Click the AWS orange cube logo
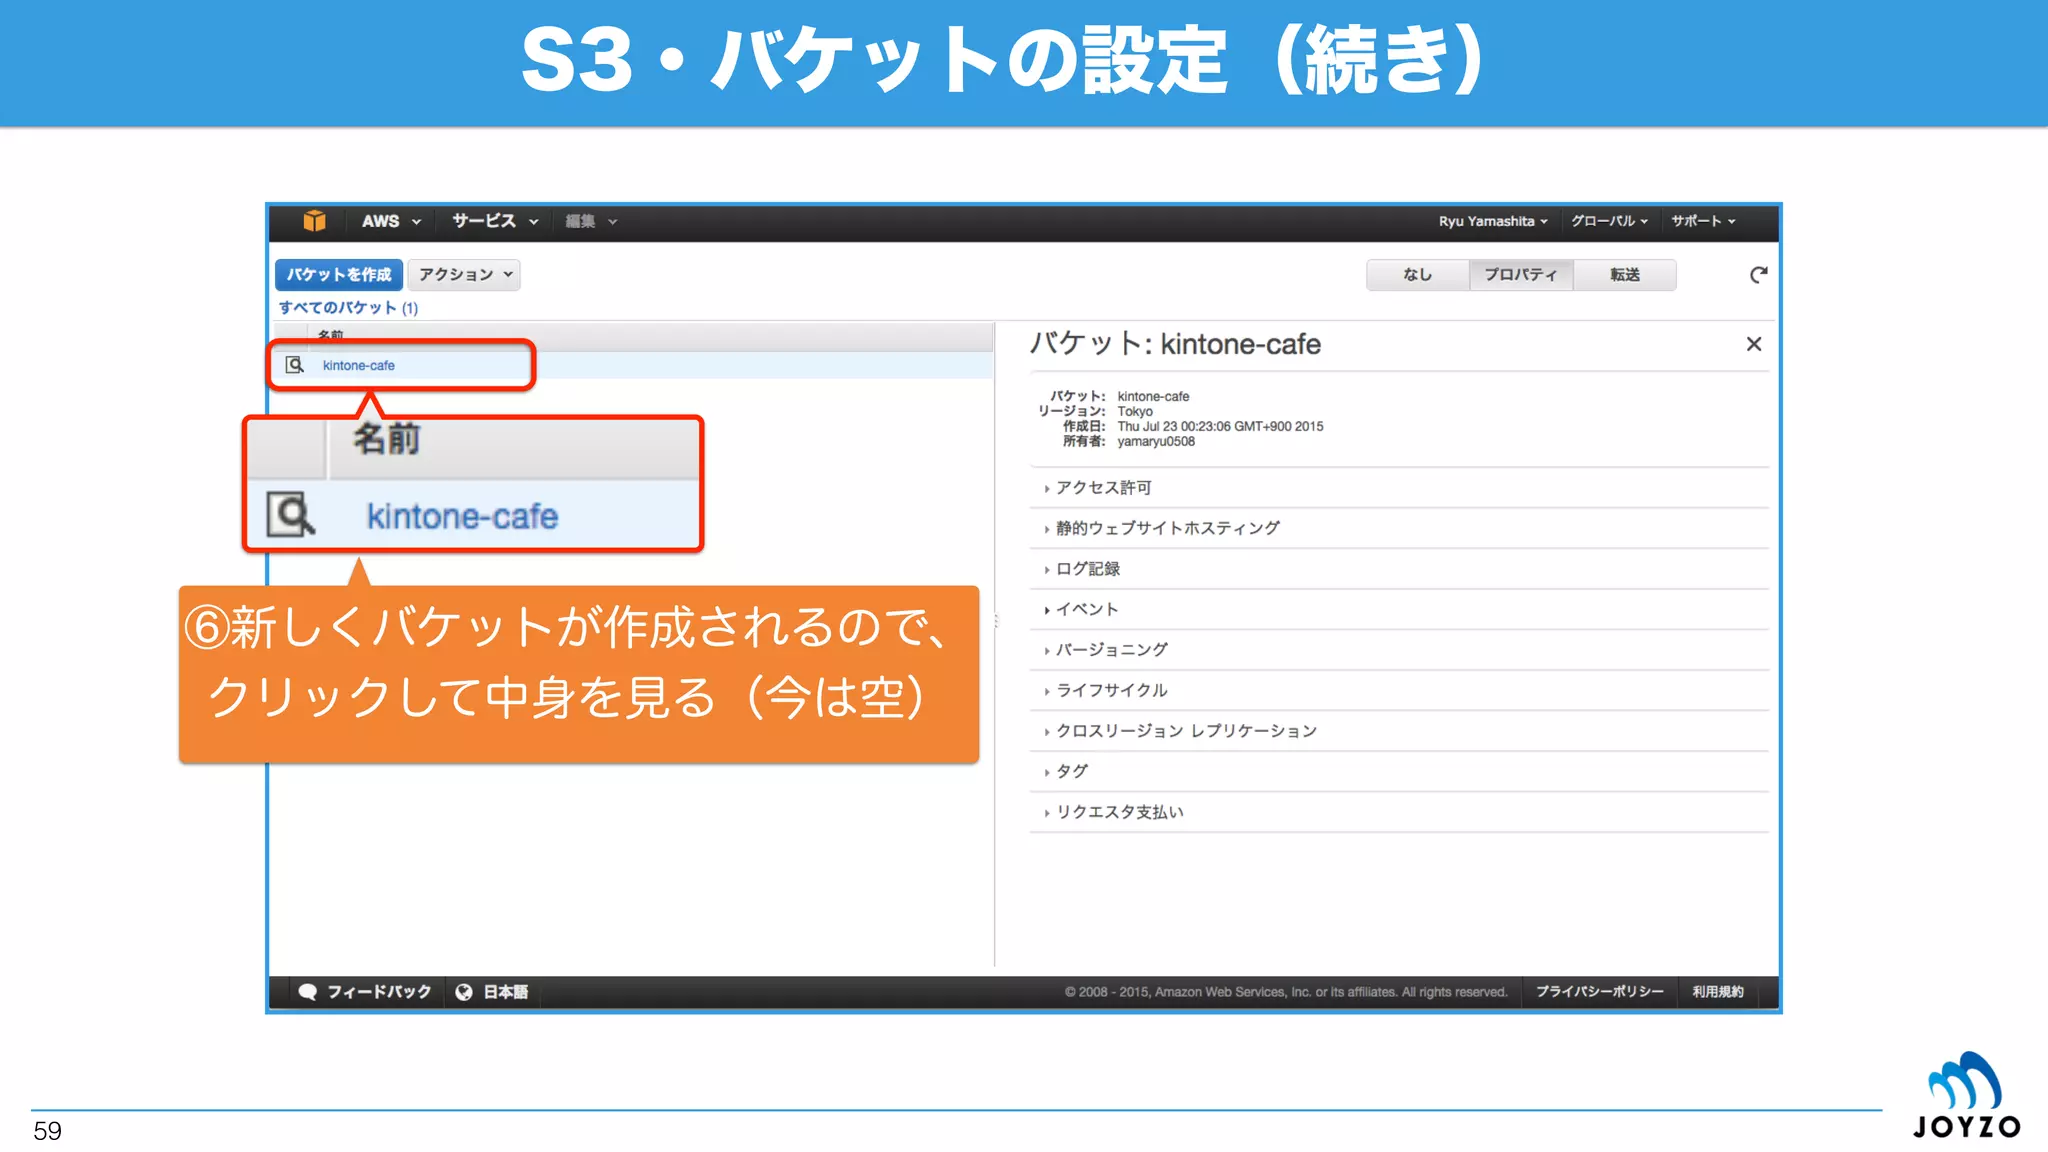The image size is (2048, 1152). pos(314,221)
